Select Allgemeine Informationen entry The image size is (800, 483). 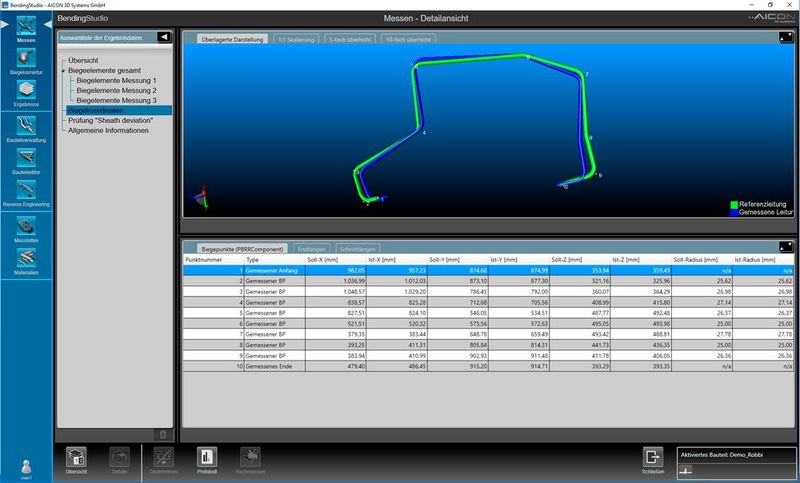[109, 131]
